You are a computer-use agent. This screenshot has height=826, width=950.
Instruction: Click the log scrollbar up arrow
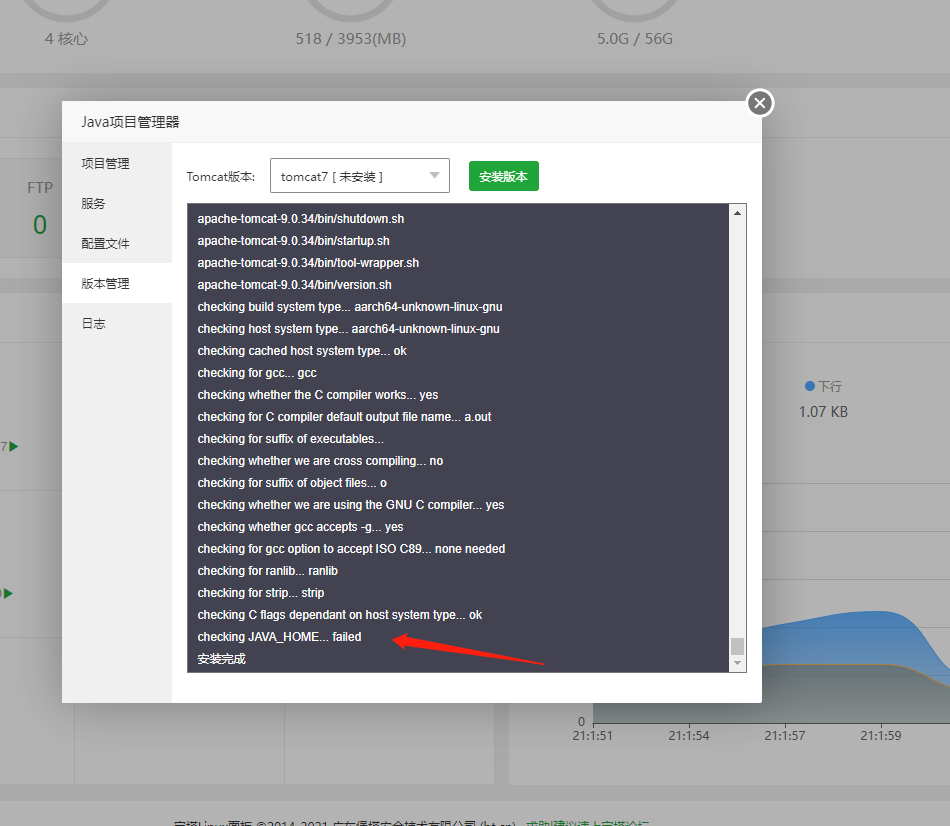737,213
